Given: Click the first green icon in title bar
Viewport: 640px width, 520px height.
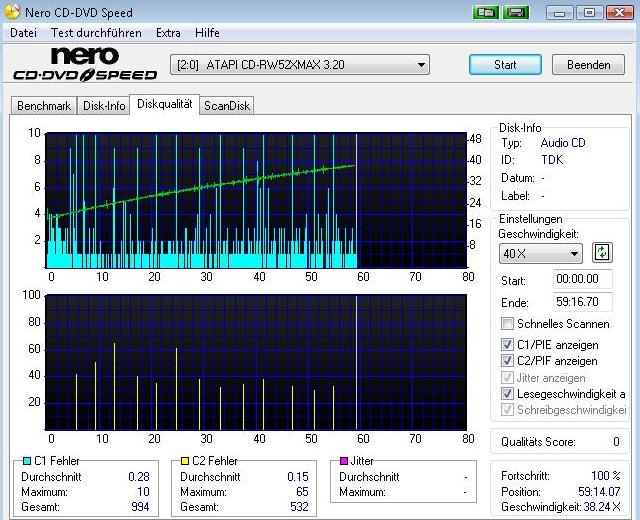Looking at the screenshot, I should 487,12.
